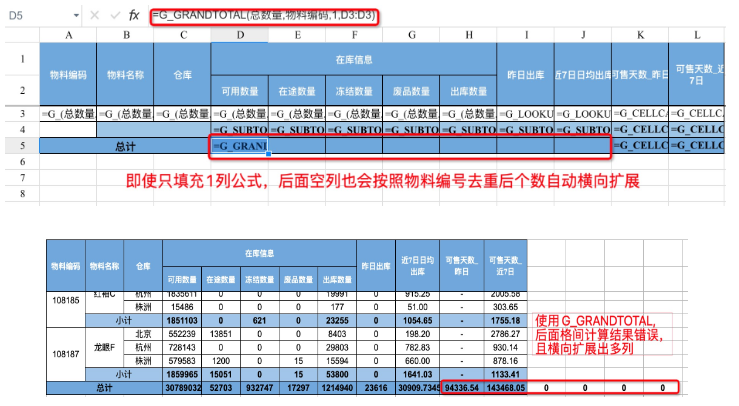Click the 昨日出库 header cell
This screenshot has width=739, height=406.
(x=526, y=75)
